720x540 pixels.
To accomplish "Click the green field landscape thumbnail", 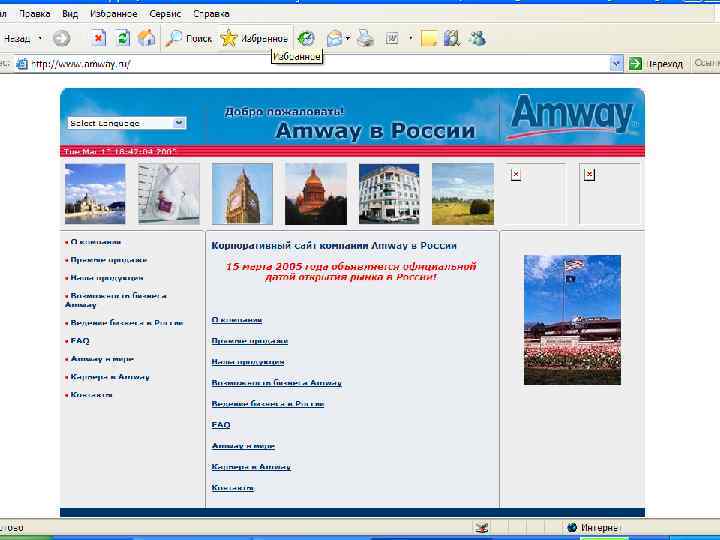I will pyautogui.click(x=463, y=194).
